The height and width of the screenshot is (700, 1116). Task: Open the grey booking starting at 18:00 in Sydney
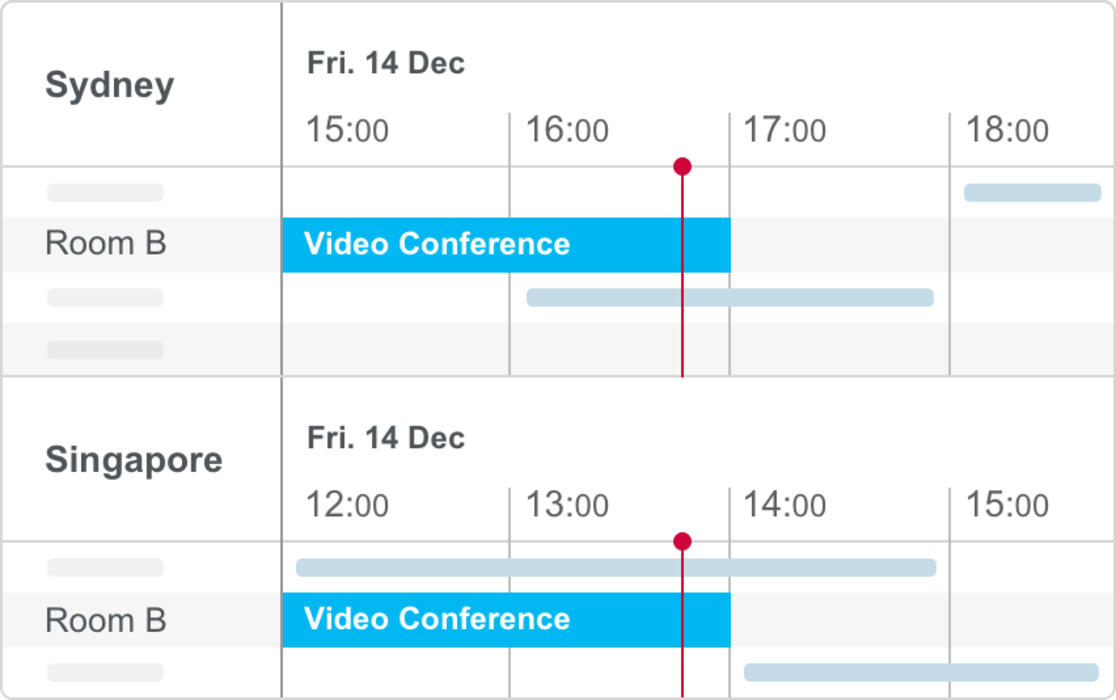(1032, 193)
